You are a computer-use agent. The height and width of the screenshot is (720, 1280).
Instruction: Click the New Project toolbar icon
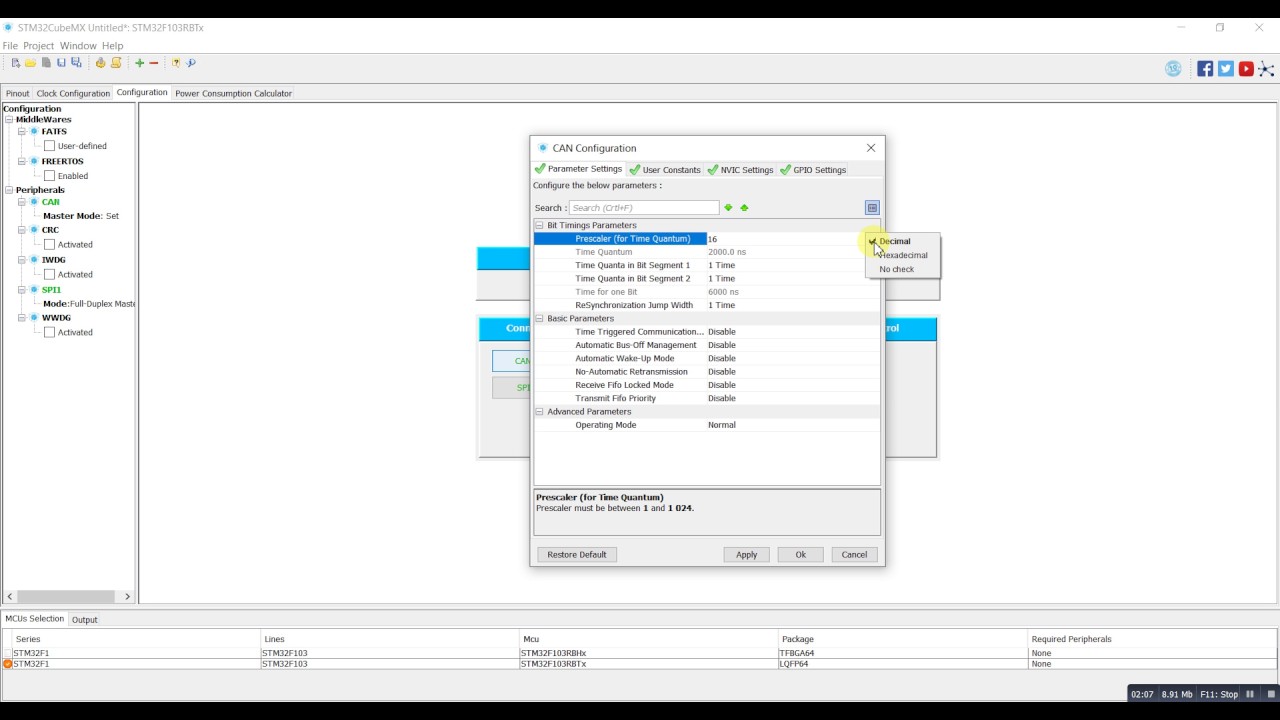[15, 63]
